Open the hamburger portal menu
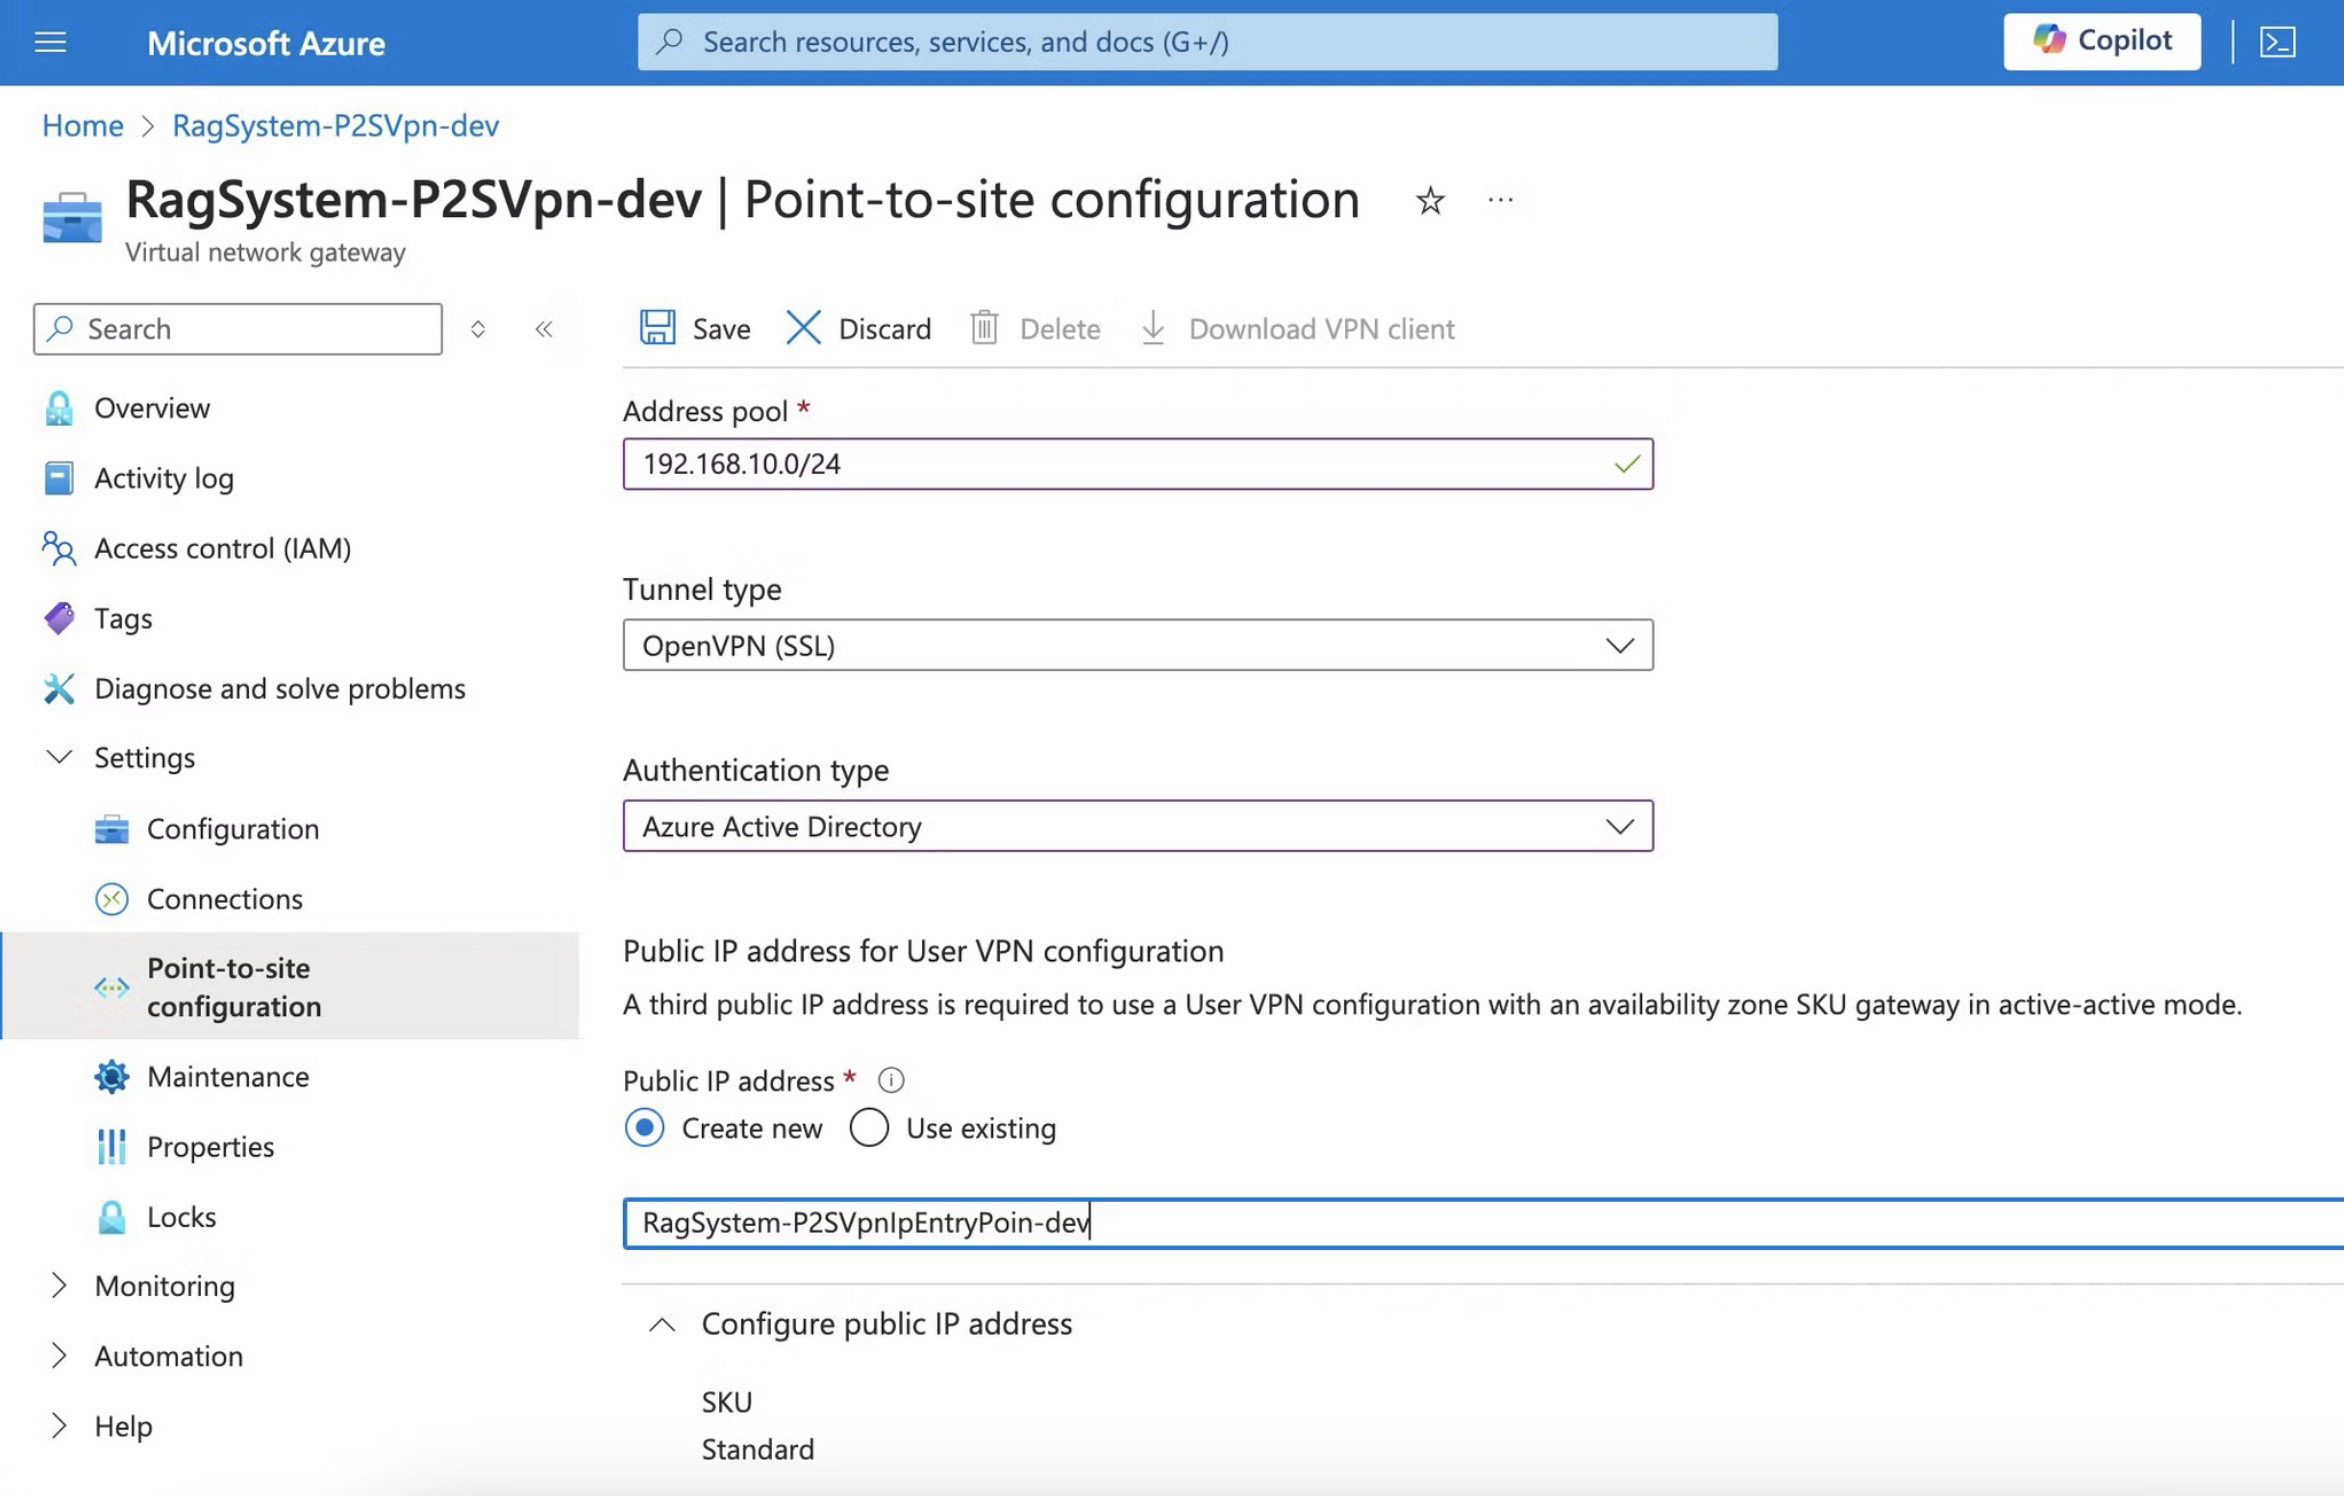This screenshot has width=2344, height=1496. (50, 42)
